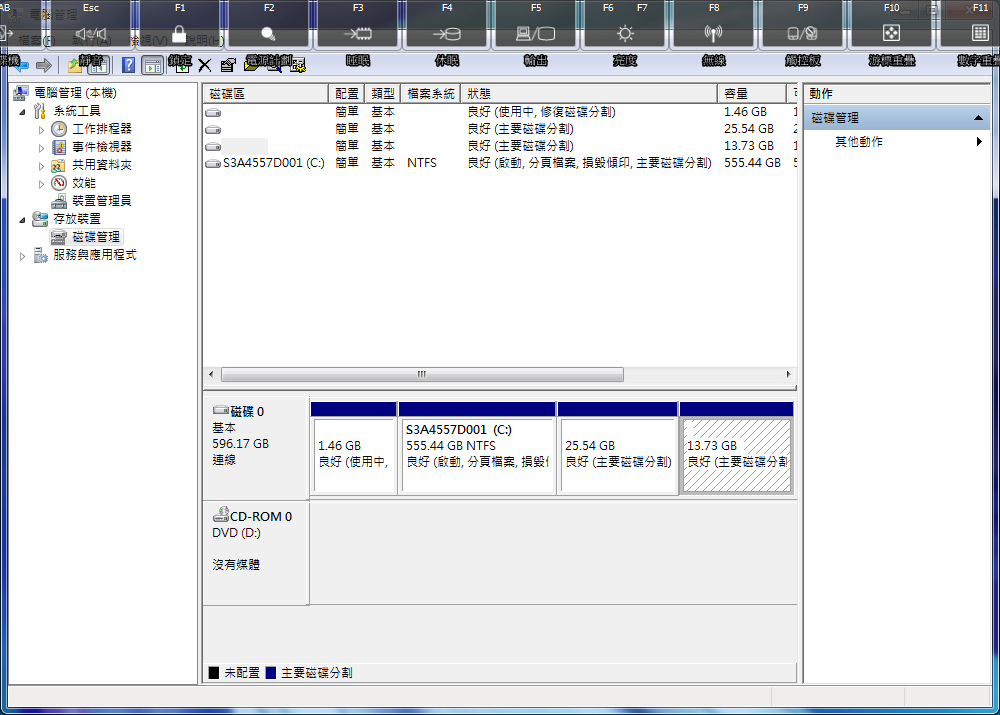Open the properties toolbar icon
Image resolution: width=1000 pixels, height=715 pixels.
[x=228, y=65]
